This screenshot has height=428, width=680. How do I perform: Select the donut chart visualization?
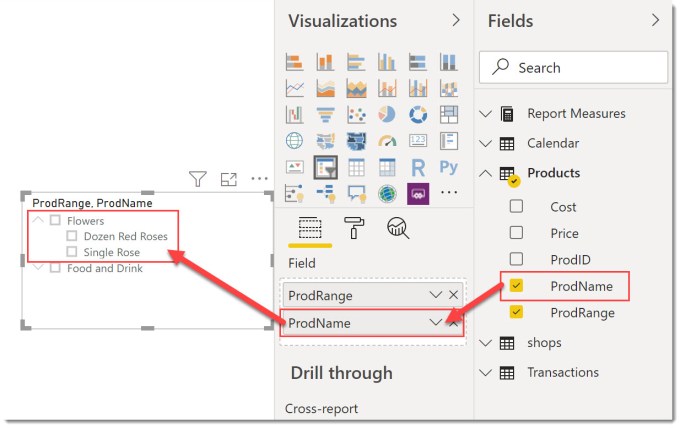418,115
